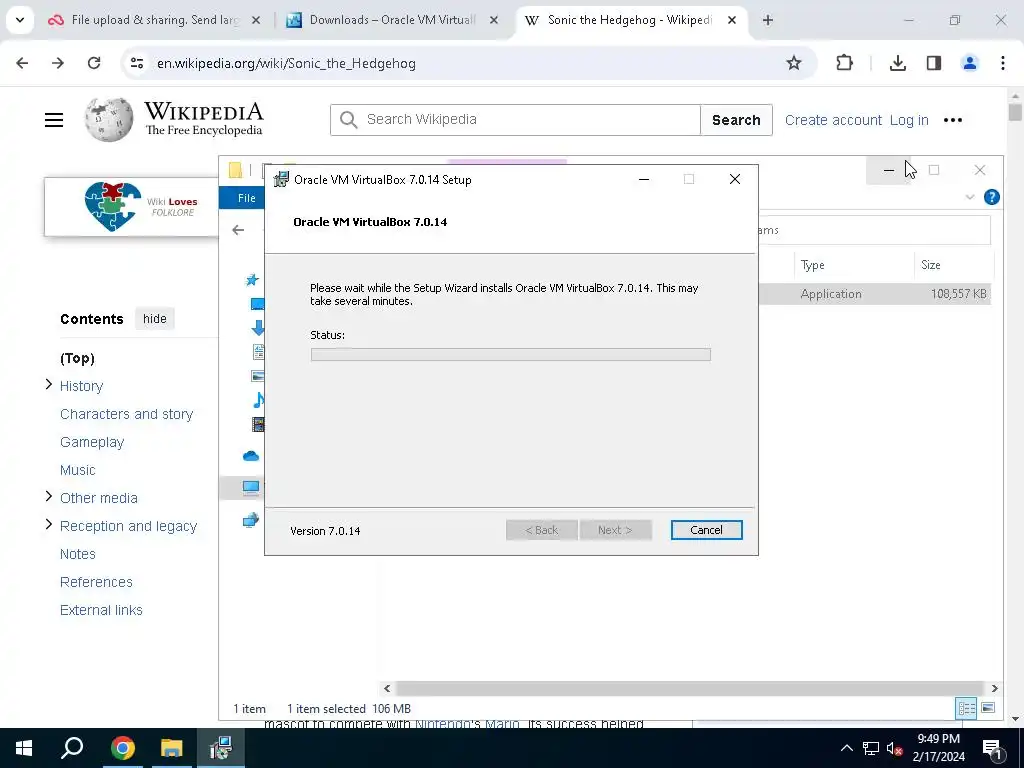The height and width of the screenshot is (768, 1024).
Task: Expand Other media section in Contents
Action: click(x=48, y=496)
